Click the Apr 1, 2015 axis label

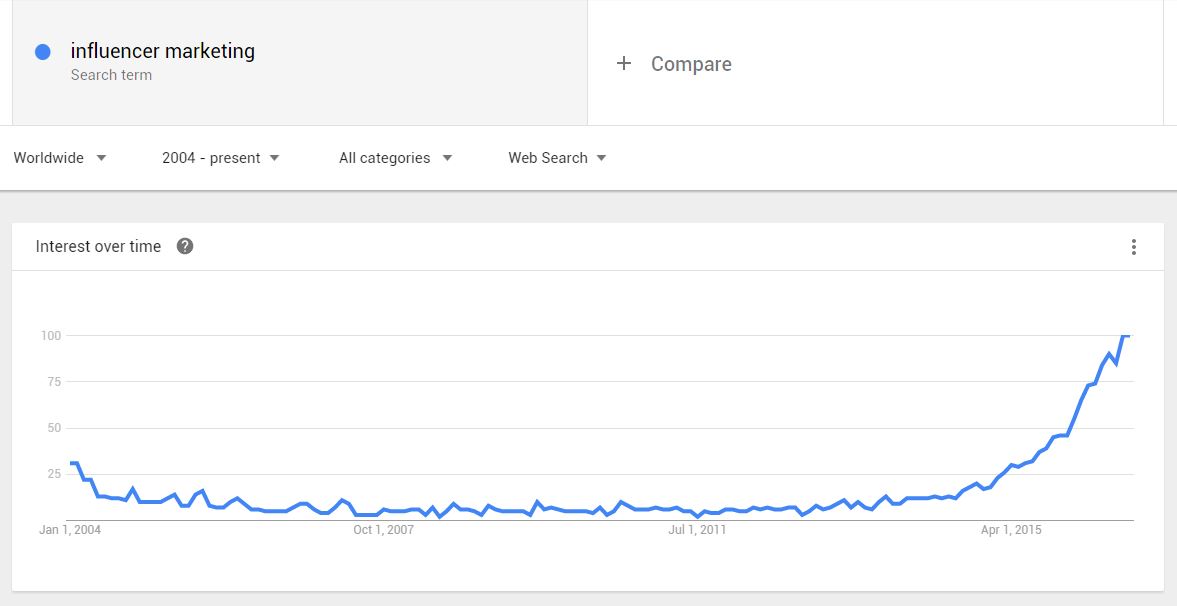tap(1011, 530)
